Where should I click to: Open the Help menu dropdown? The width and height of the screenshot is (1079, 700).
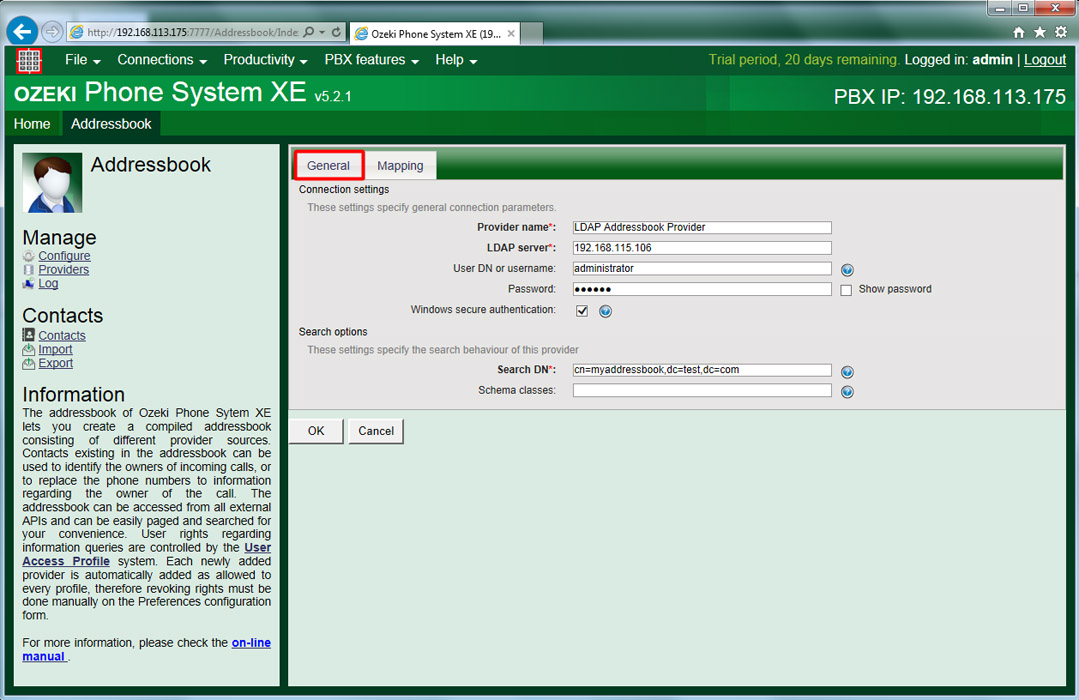(456, 60)
